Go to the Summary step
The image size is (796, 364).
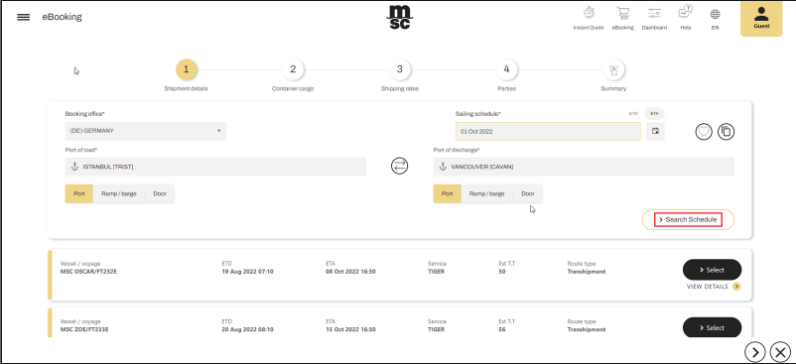click(x=613, y=70)
